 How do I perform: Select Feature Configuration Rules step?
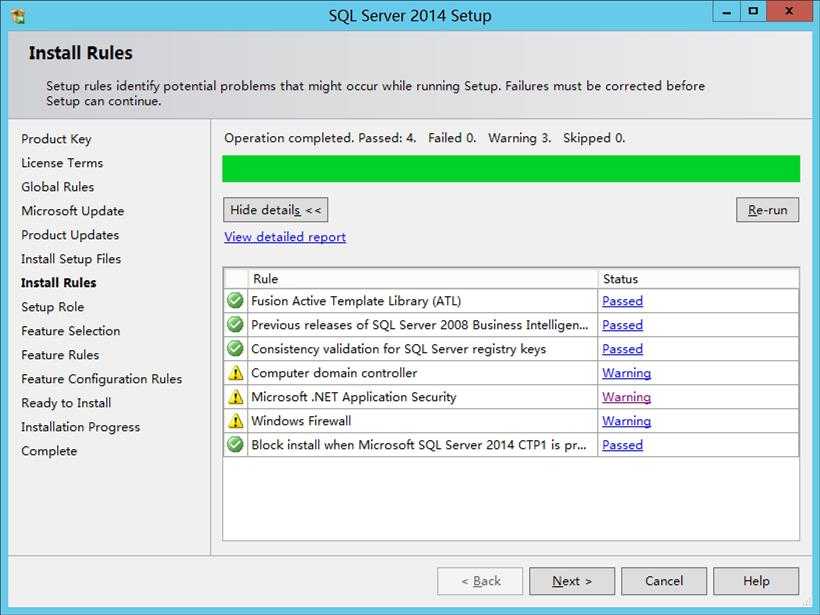click(102, 379)
